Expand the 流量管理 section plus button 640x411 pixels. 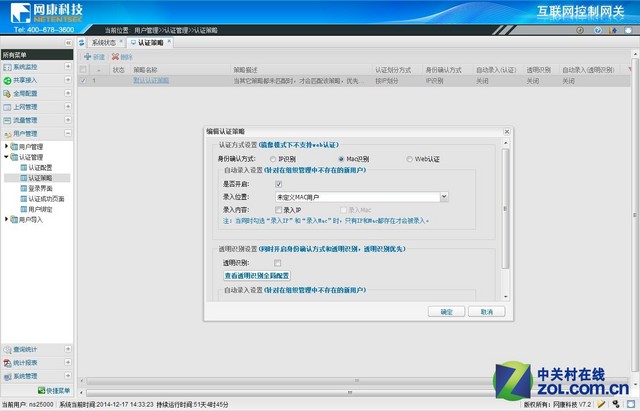(68, 120)
